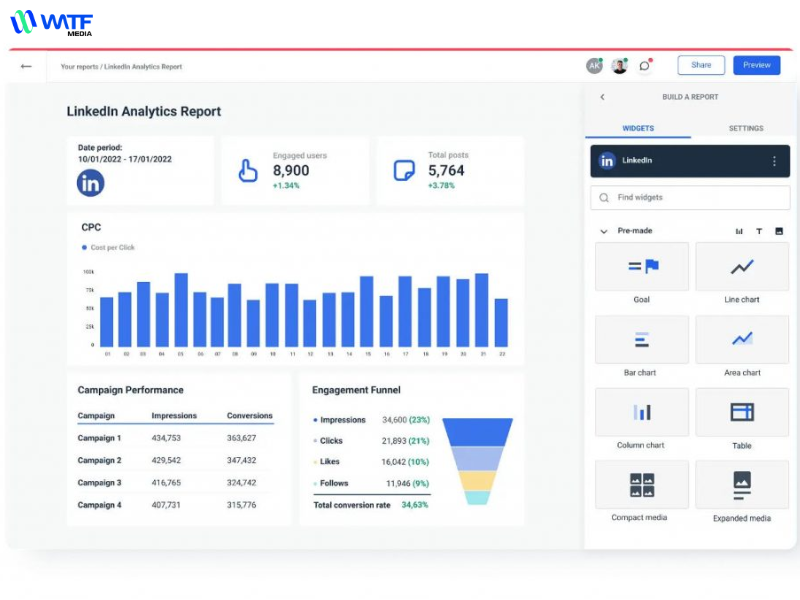
Task: Select the Campaign 4 row label
Action: tap(99, 505)
